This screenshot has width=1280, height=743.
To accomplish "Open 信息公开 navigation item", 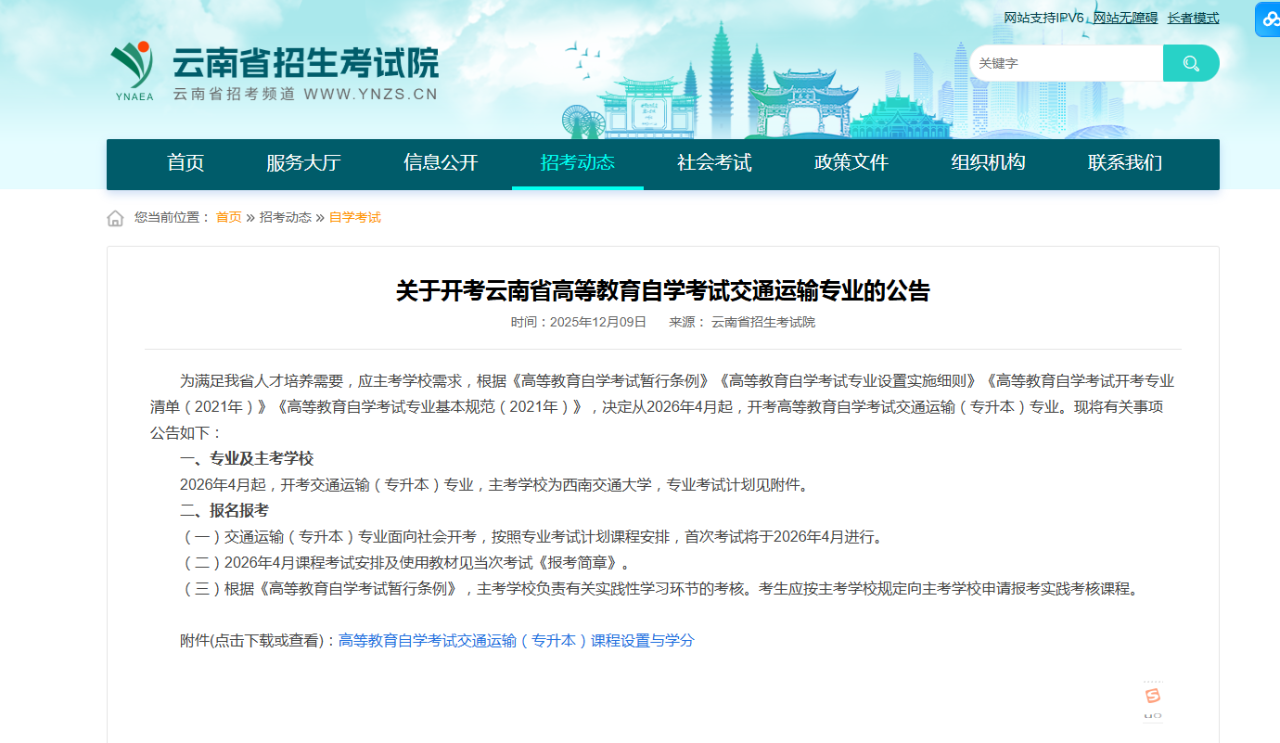I will tap(440, 163).
